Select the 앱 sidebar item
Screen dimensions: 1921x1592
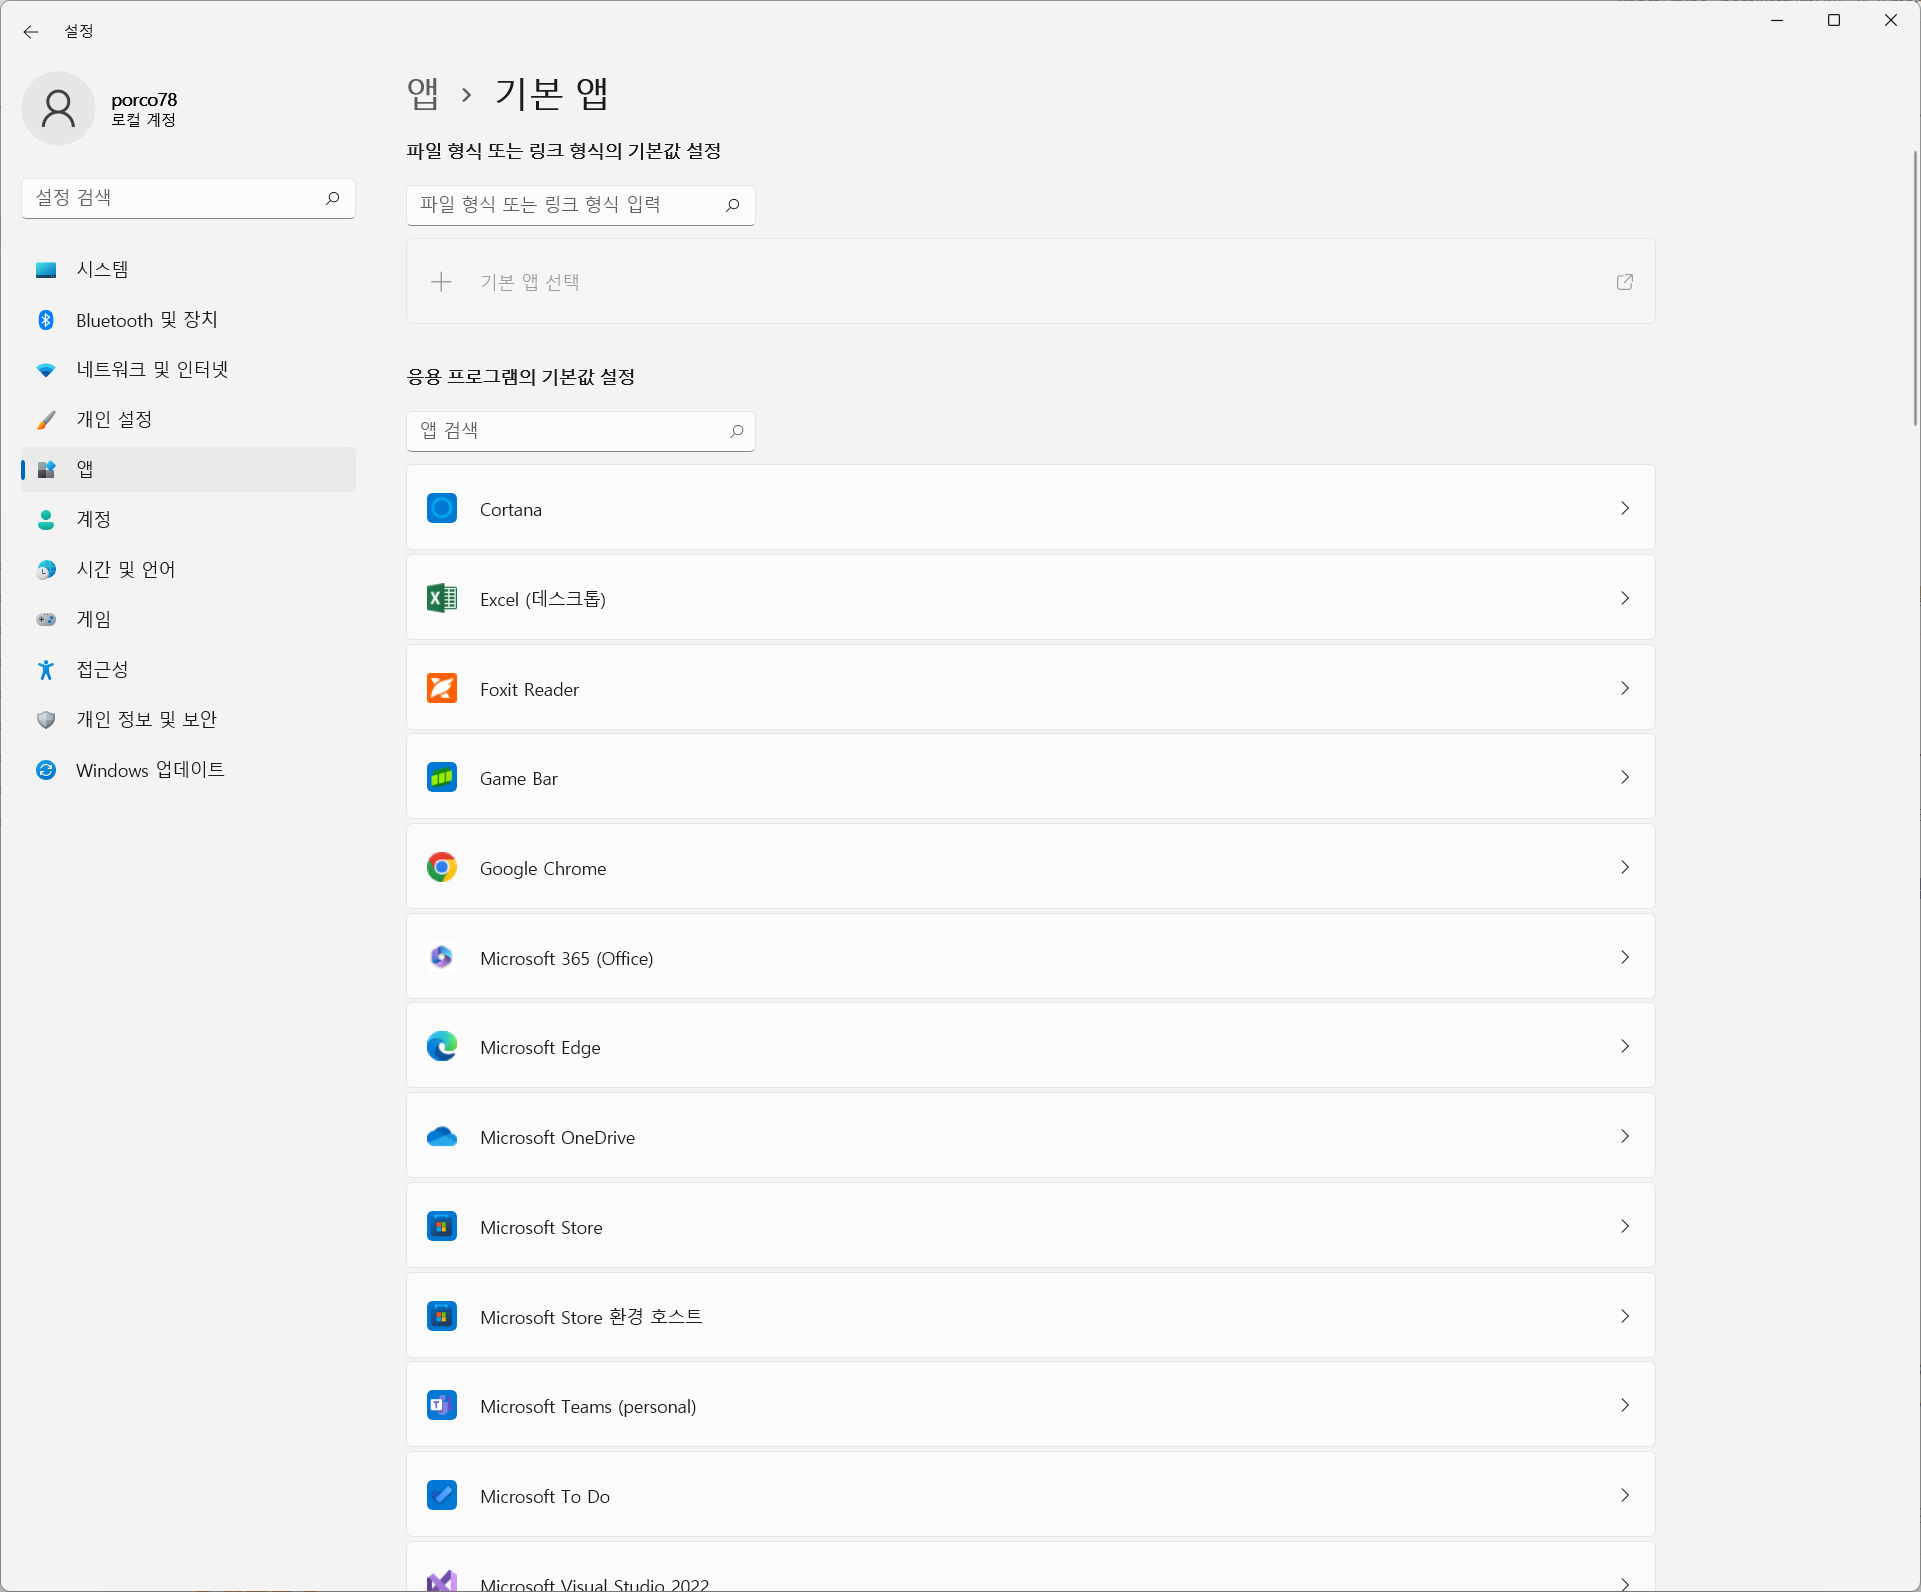[x=188, y=470]
